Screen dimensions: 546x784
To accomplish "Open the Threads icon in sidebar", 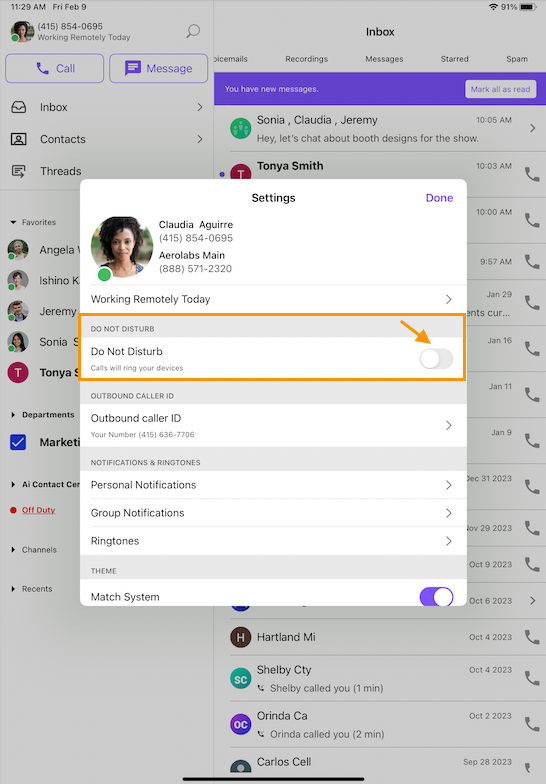I will [18, 171].
